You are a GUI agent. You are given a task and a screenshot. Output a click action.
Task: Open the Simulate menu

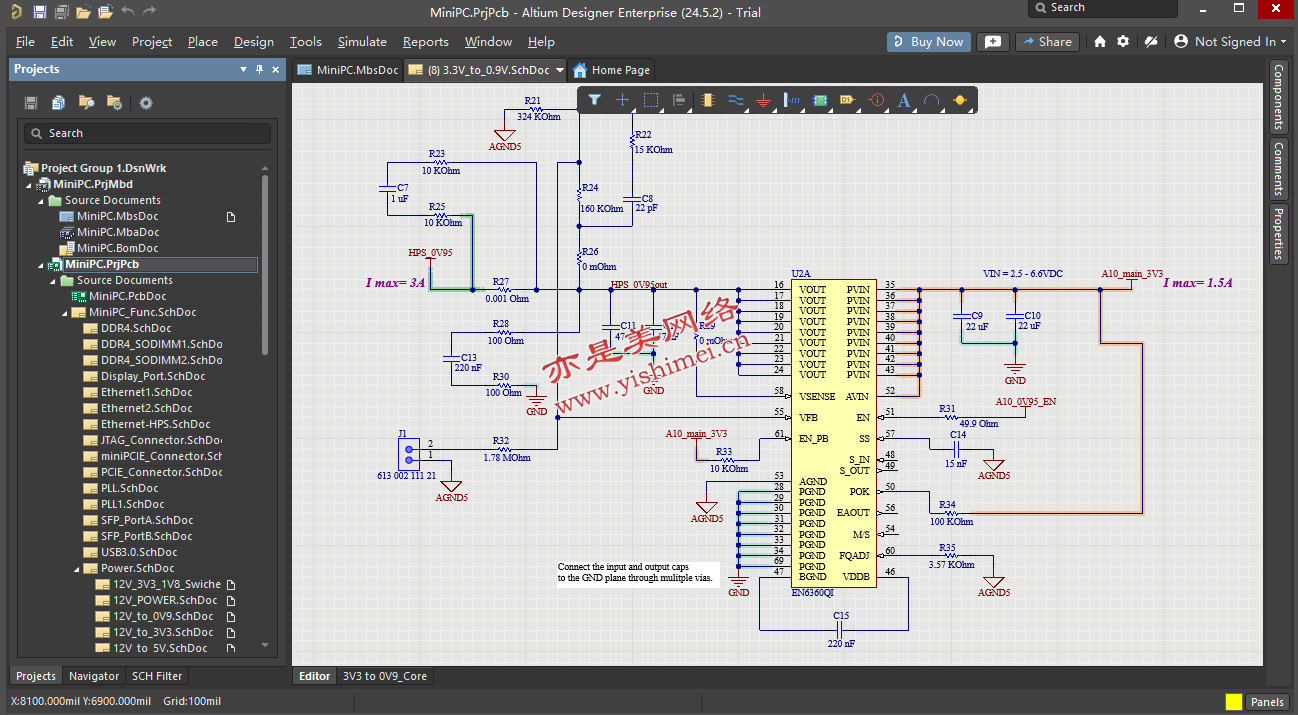click(x=362, y=42)
